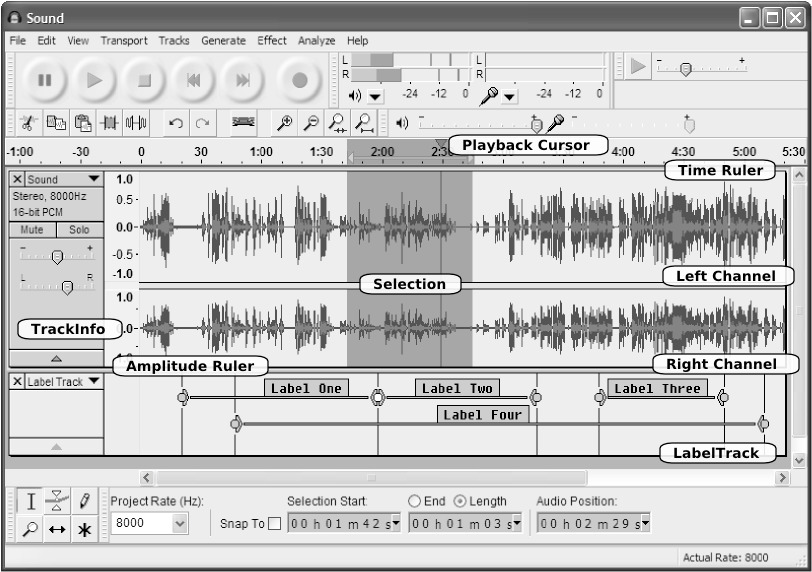Close the Sound track with X

[x=18, y=180]
